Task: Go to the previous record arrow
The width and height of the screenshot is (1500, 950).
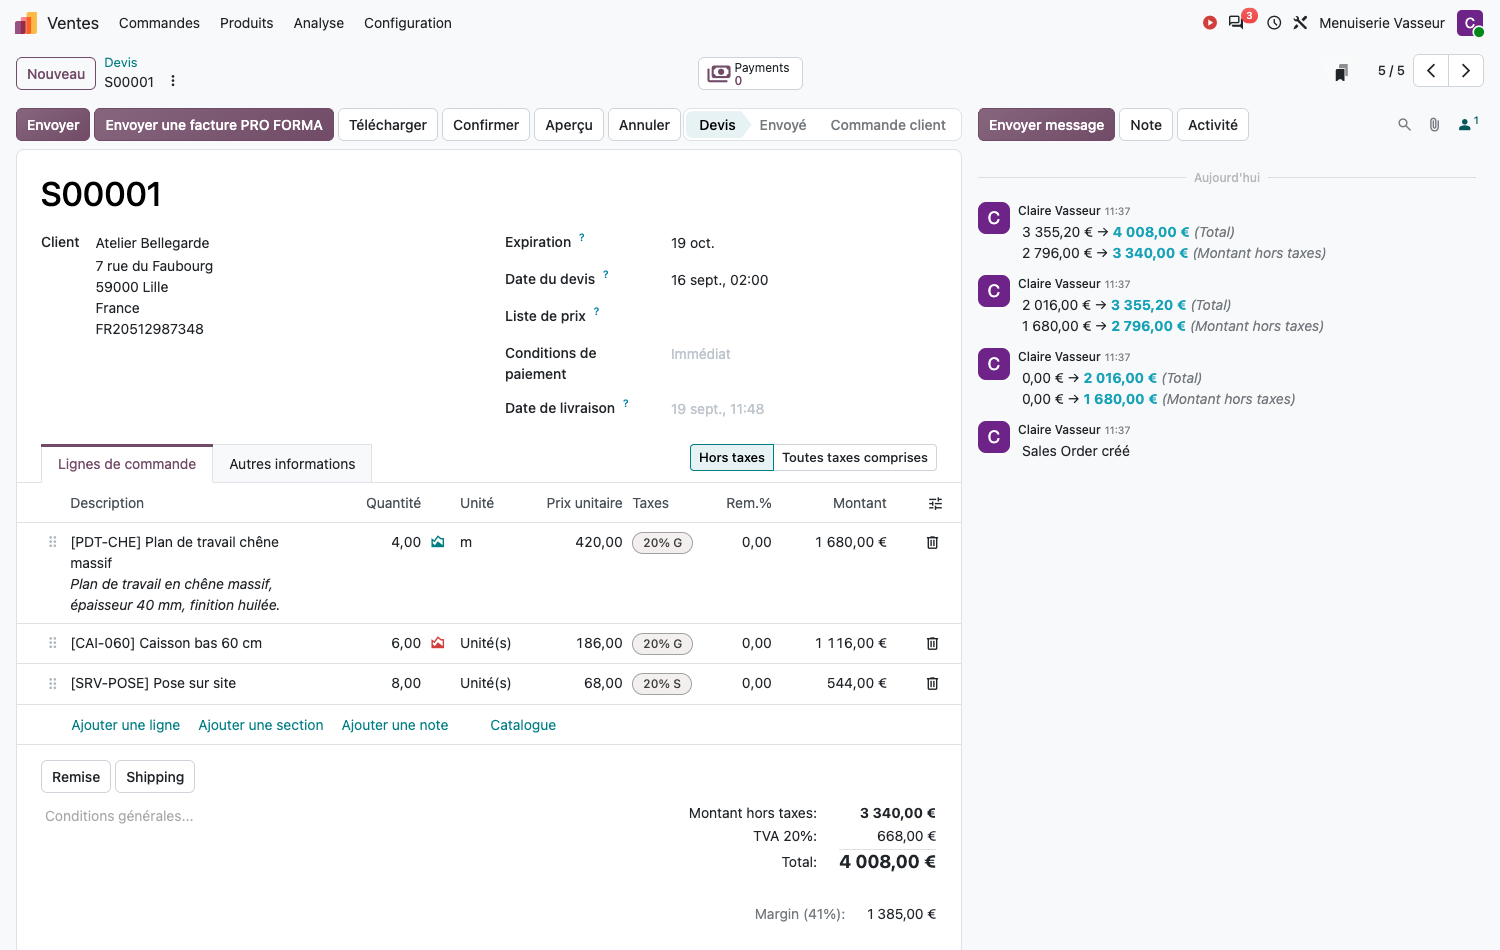Action: click(1431, 71)
